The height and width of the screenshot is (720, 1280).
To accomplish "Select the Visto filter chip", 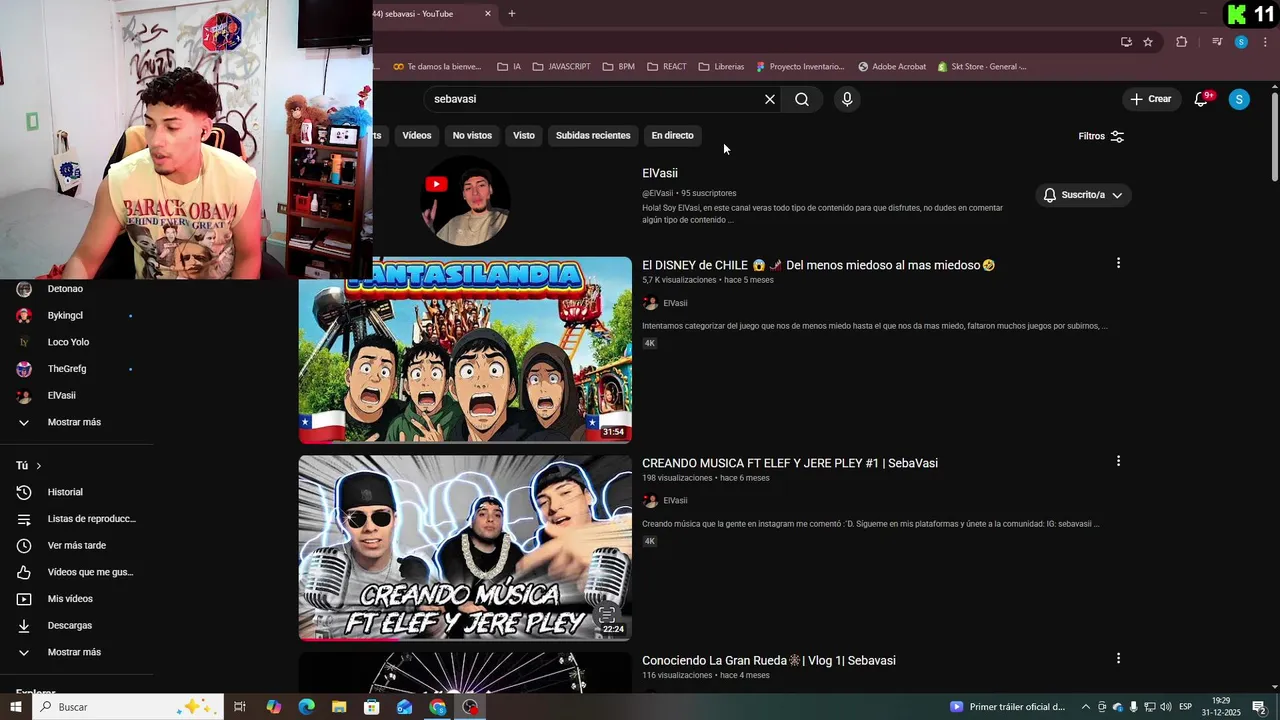I will 524,136.
